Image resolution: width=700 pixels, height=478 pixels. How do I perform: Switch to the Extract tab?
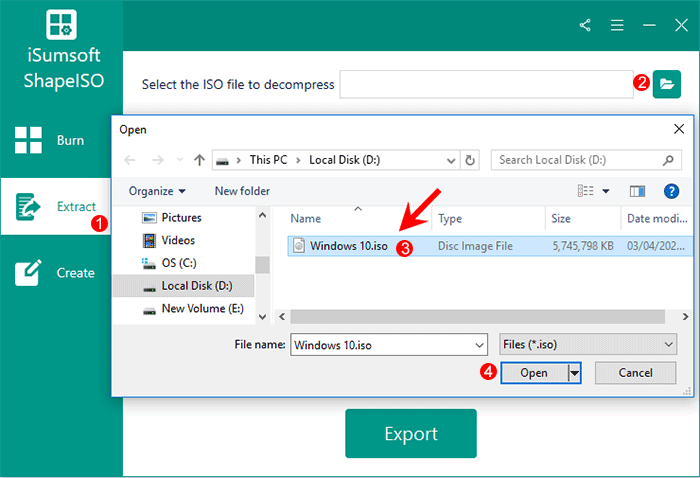coord(56,207)
